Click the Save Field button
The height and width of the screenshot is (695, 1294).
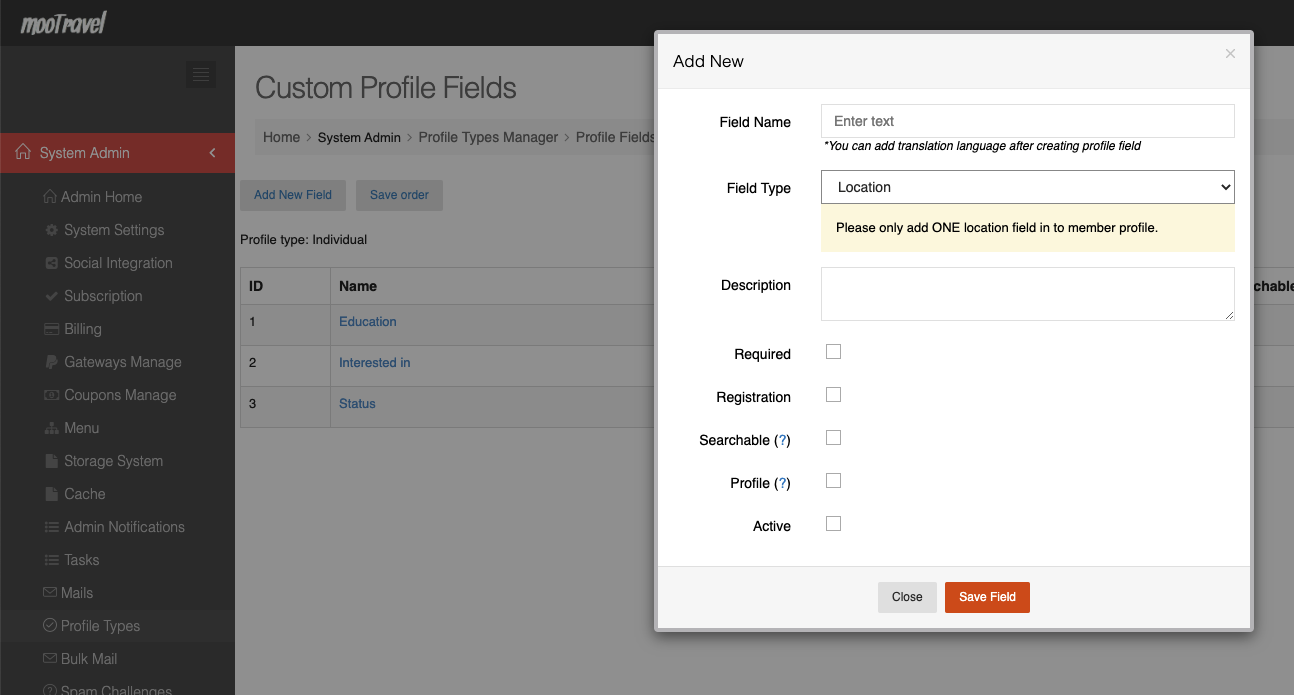(987, 597)
